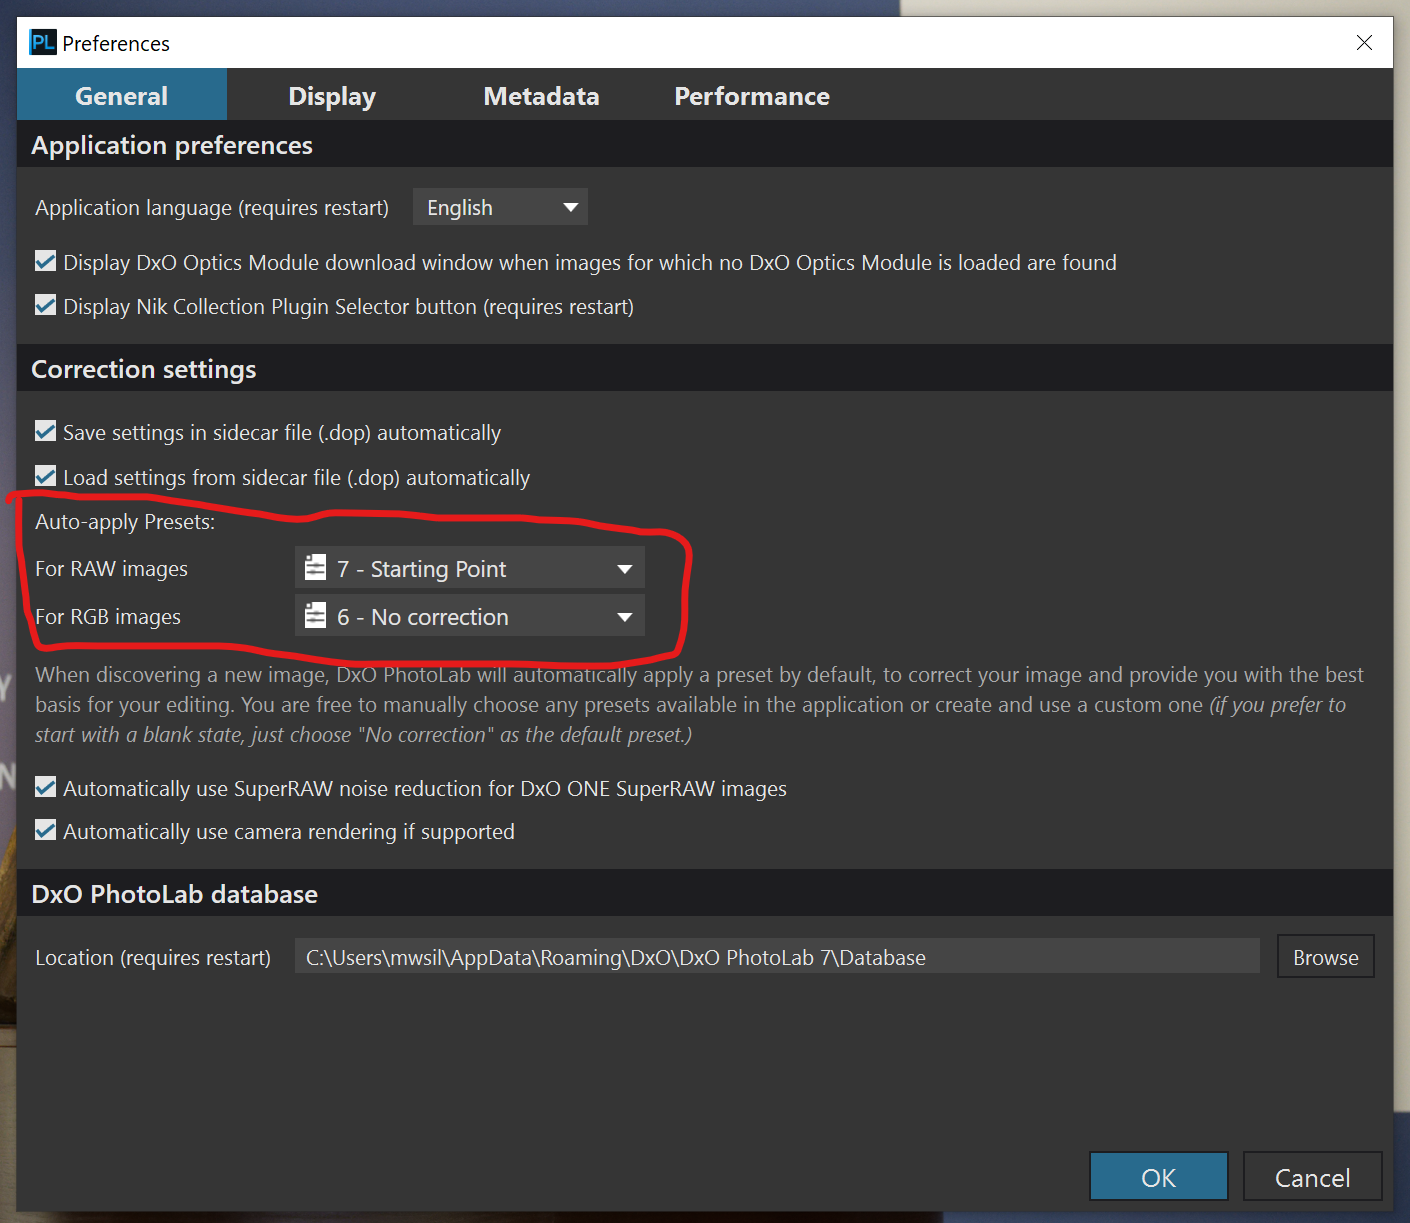Screen dimensions: 1410x1223
Task: Toggle Display Nik Collection Plugin Selector button checkbox
Action: point(45,305)
